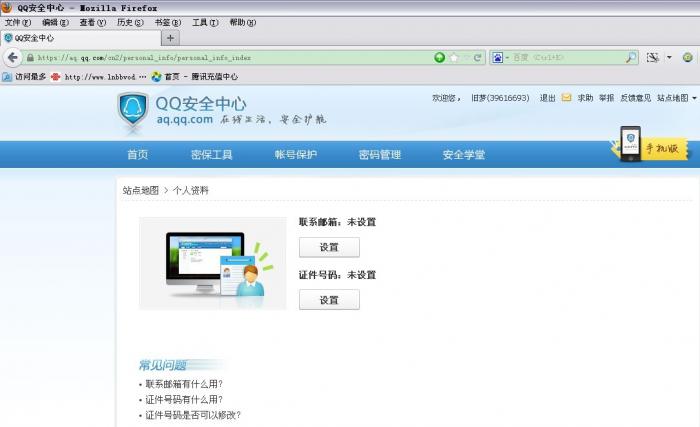This screenshot has width=700, height=427.
Task: Click the Baidu paw search engine icon
Action: pos(497,58)
